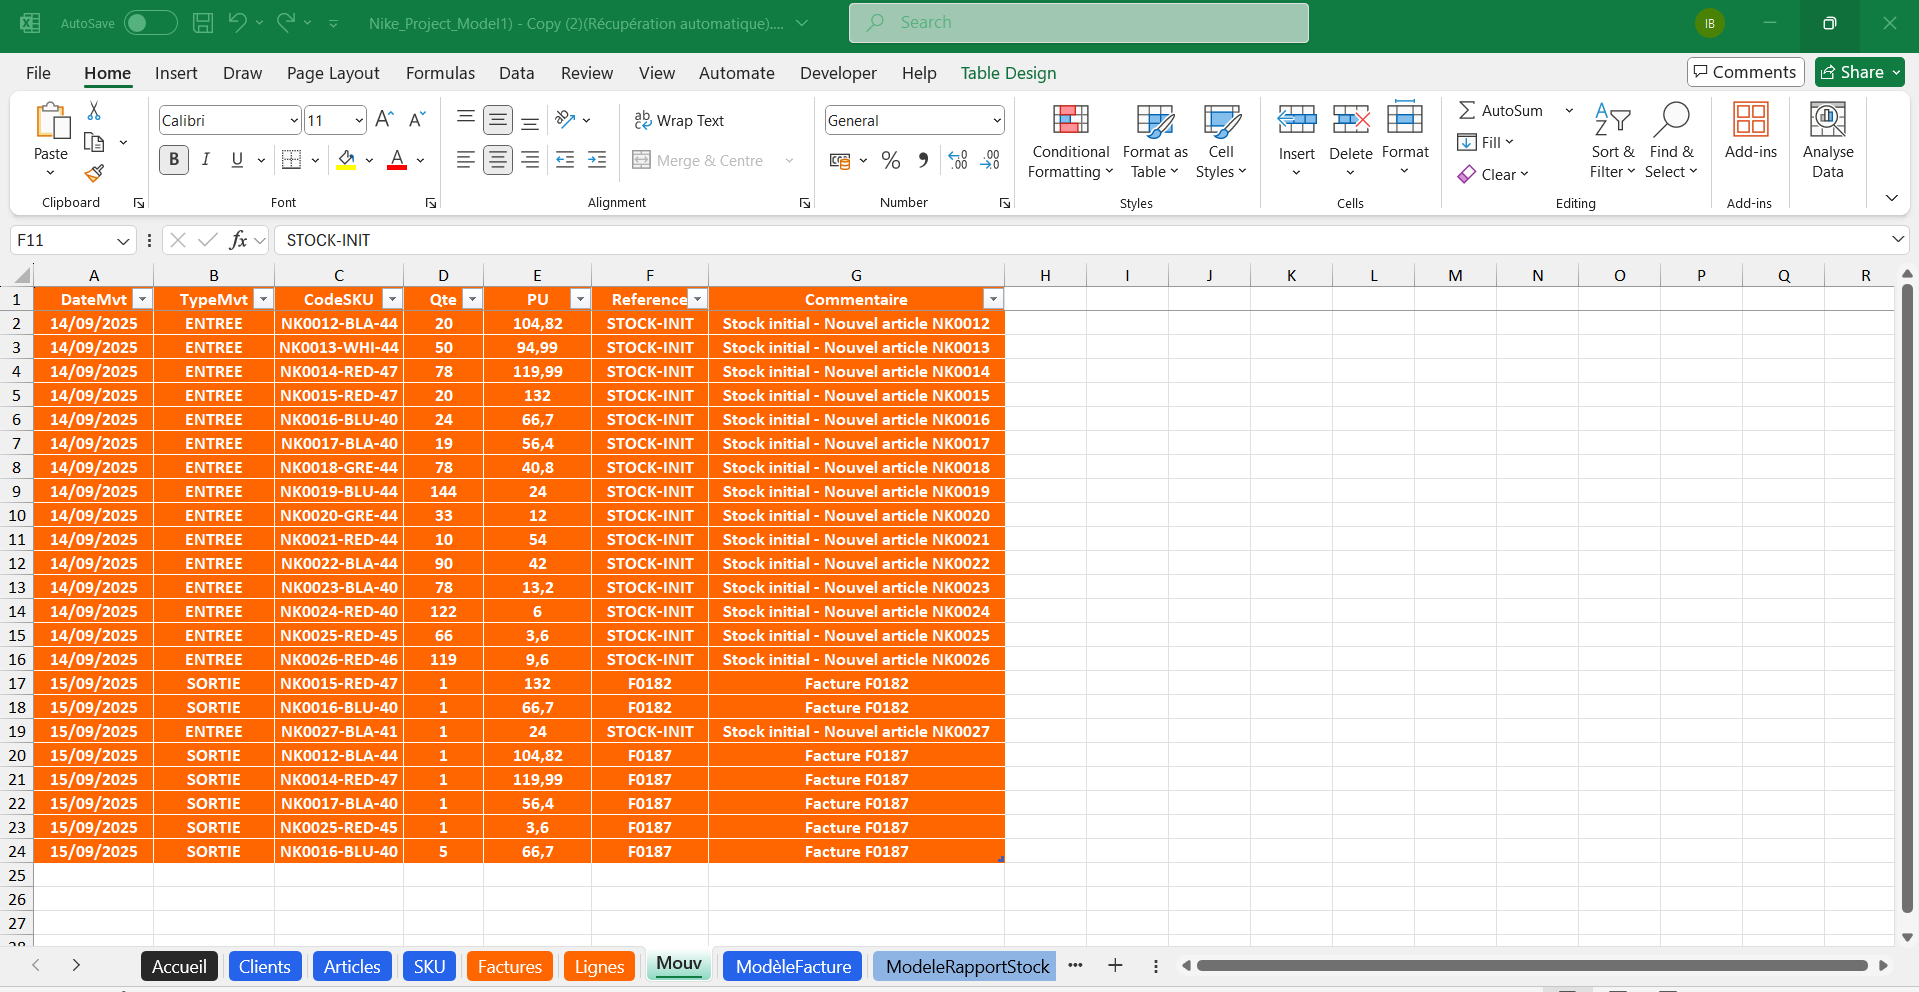
Task: Open the Comments pane button
Action: (x=1745, y=72)
